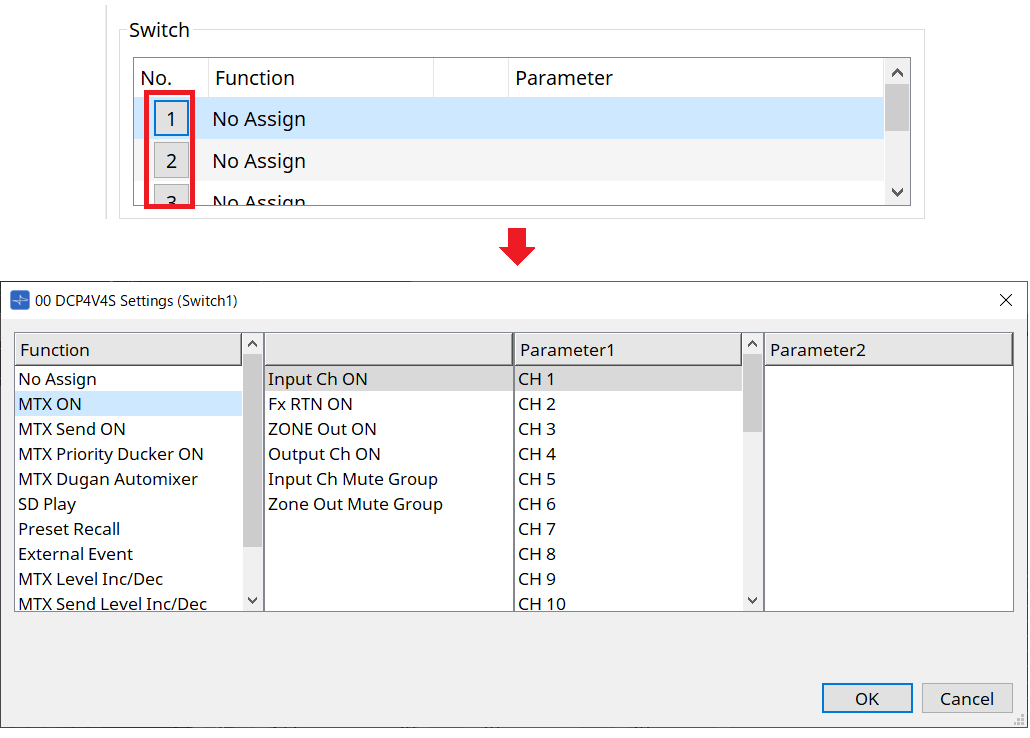Pick Fx RTN ON option
This screenshot has width=1030, height=738.
310,404
